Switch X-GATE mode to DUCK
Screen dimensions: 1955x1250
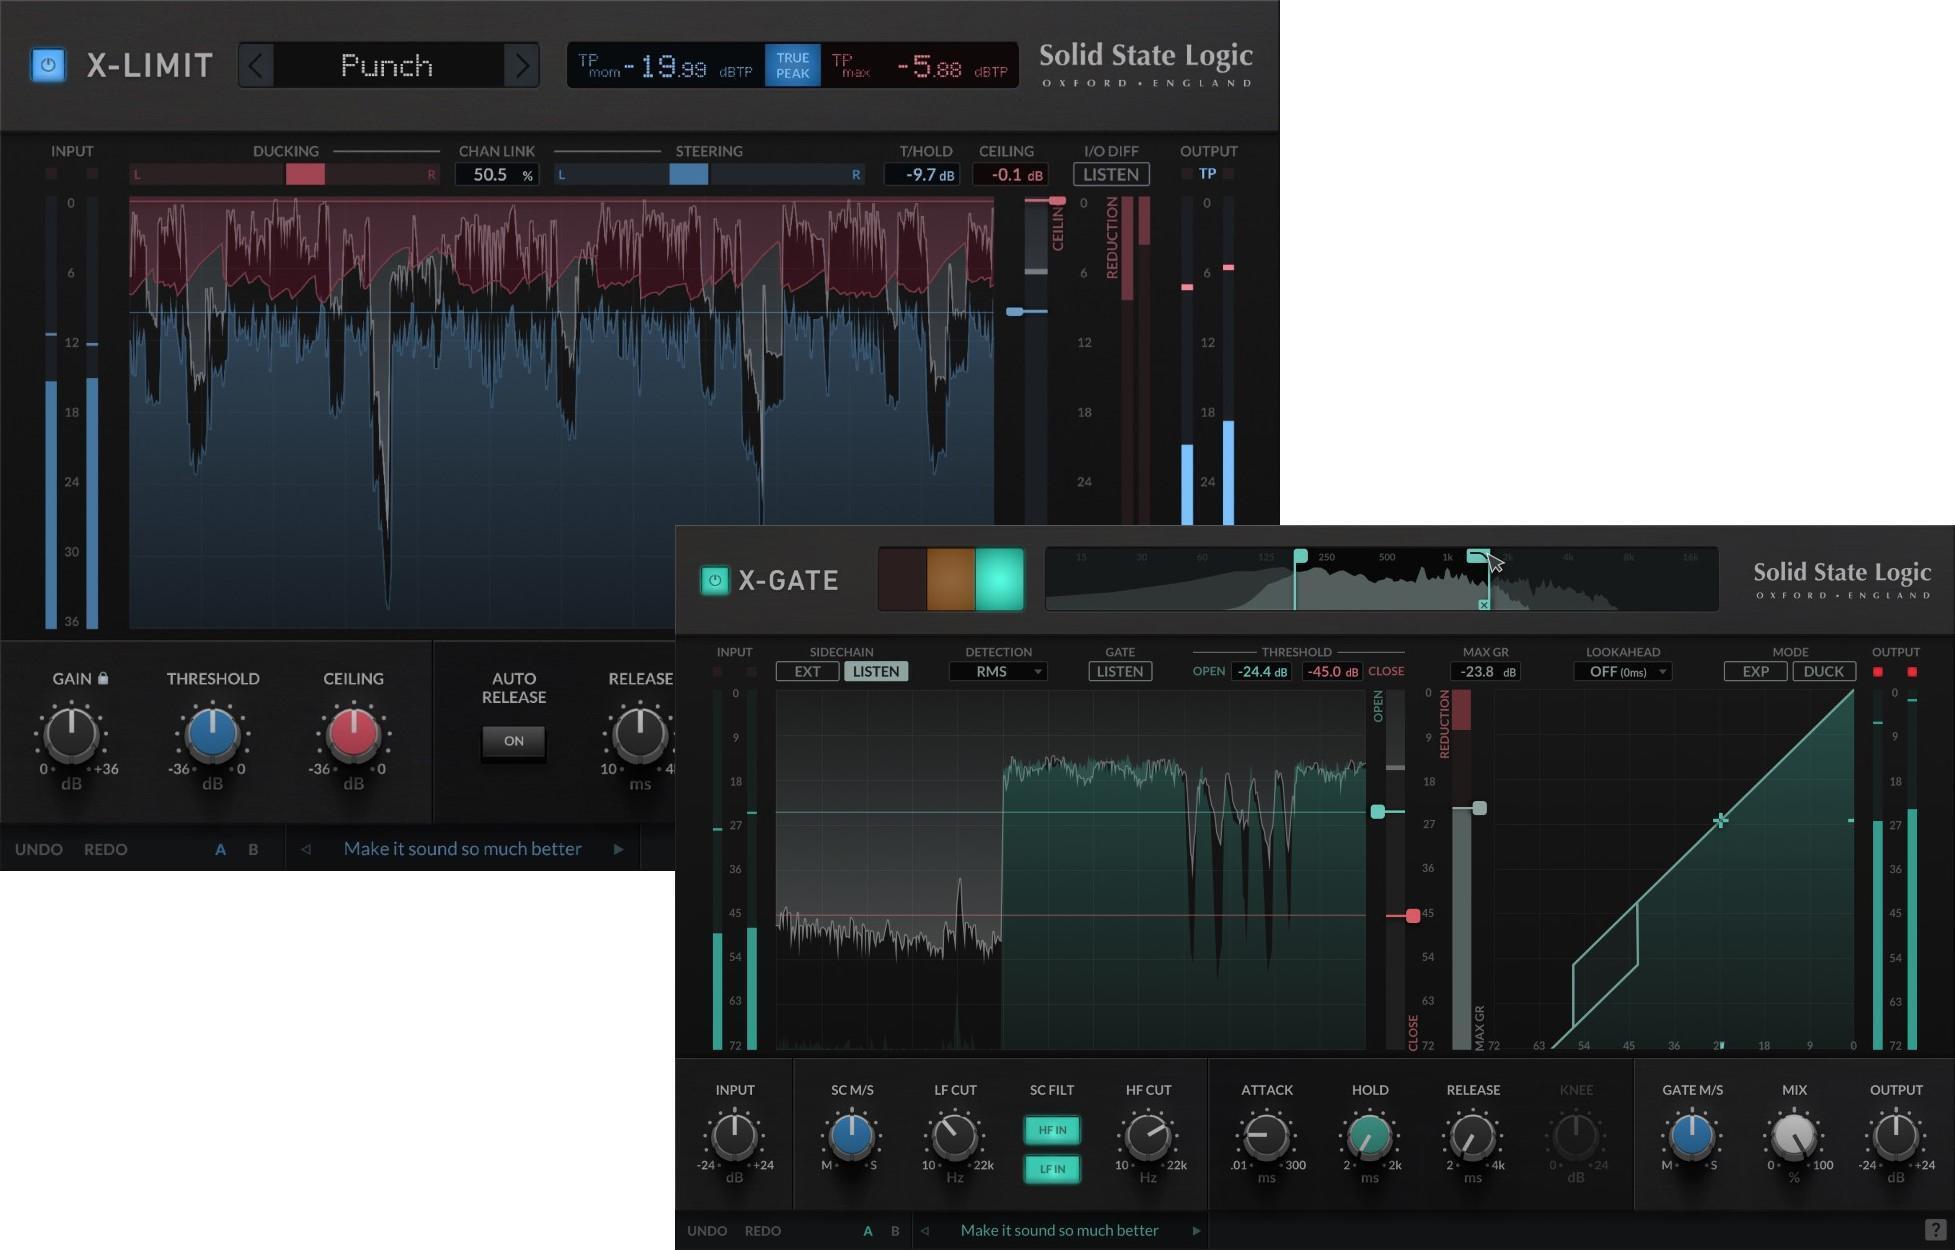[x=1824, y=671]
